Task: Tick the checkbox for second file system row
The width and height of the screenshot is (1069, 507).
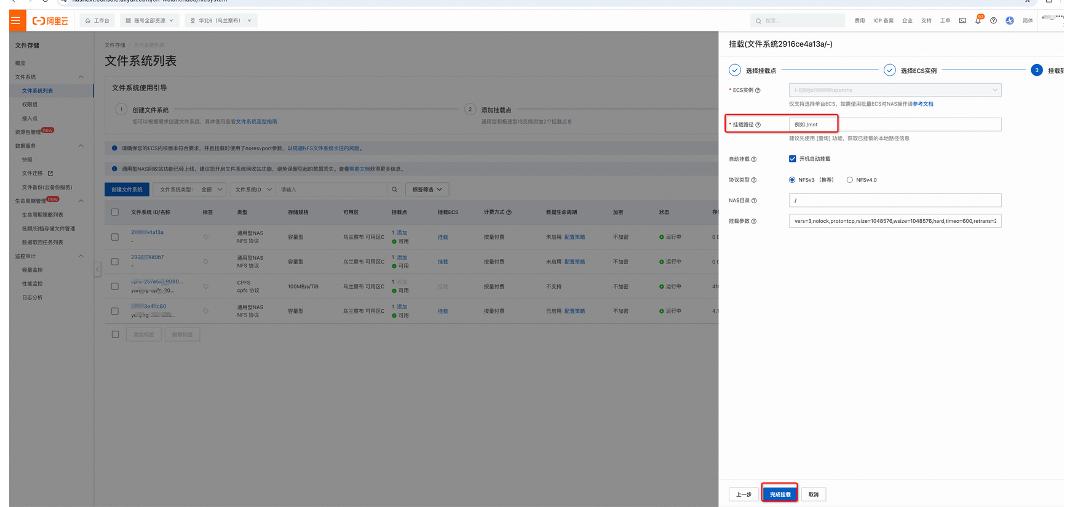Action: click(x=115, y=261)
